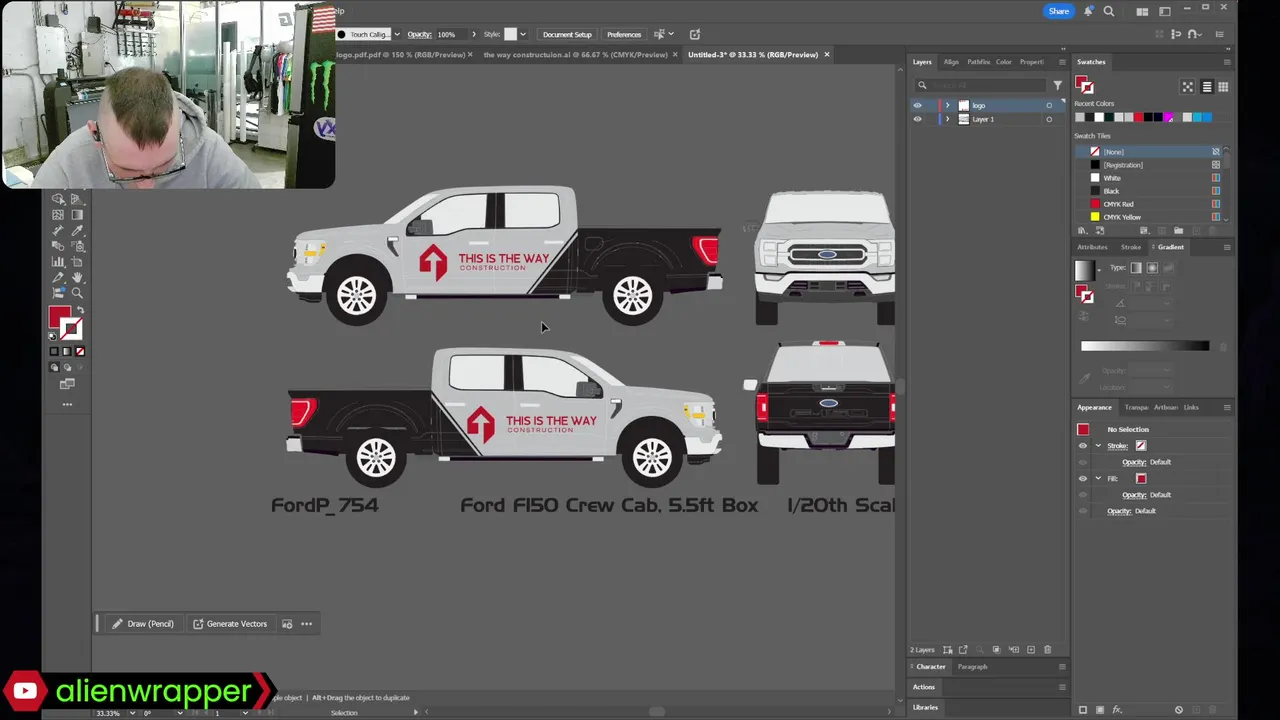Click the Change Screen Mode icon

pyautogui.click(x=67, y=384)
